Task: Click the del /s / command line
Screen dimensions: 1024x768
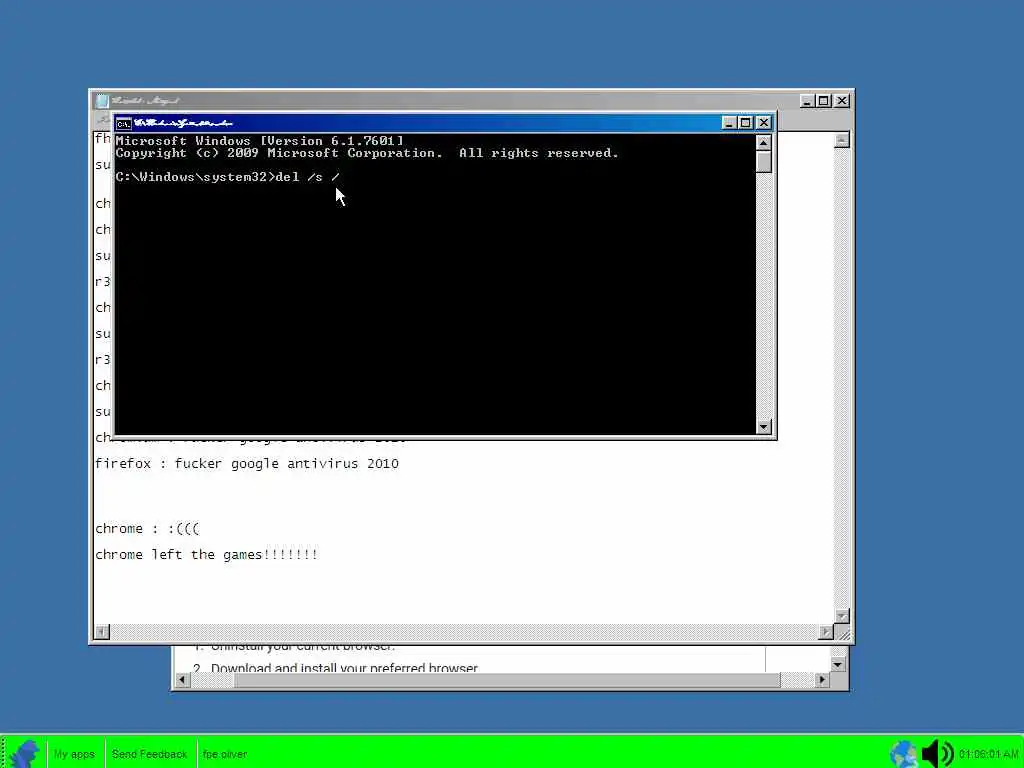Action: point(228,177)
